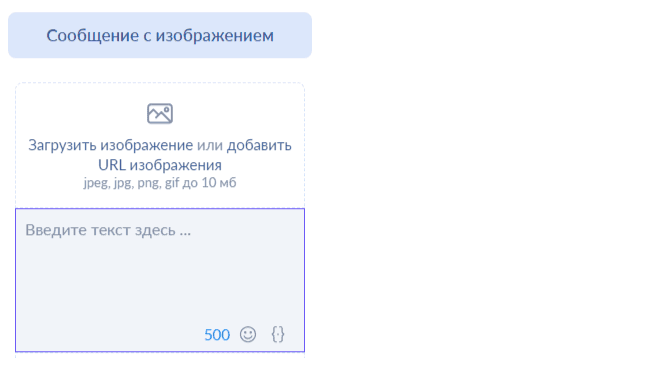This screenshot has width=649, height=369.
Task: Select the «URL изображения» link line
Action: coord(160,165)
